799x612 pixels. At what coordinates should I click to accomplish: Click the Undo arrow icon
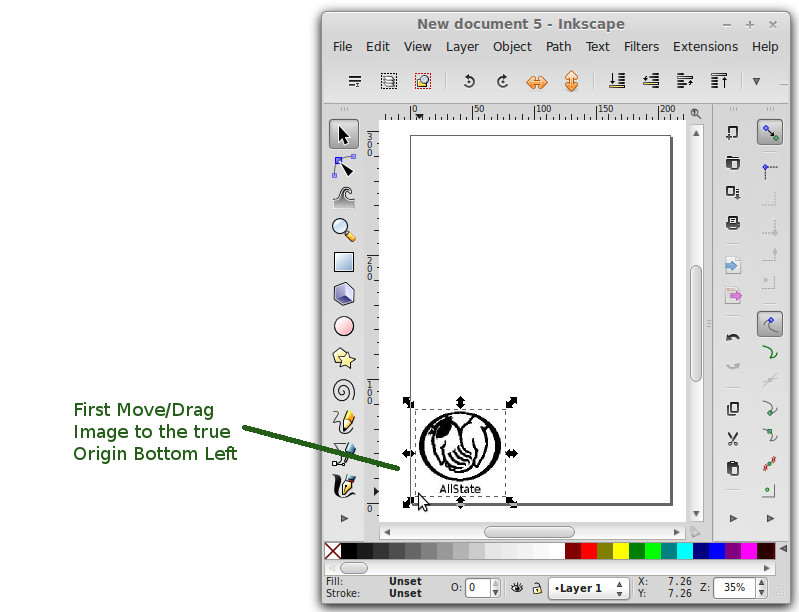click(733, 337)
